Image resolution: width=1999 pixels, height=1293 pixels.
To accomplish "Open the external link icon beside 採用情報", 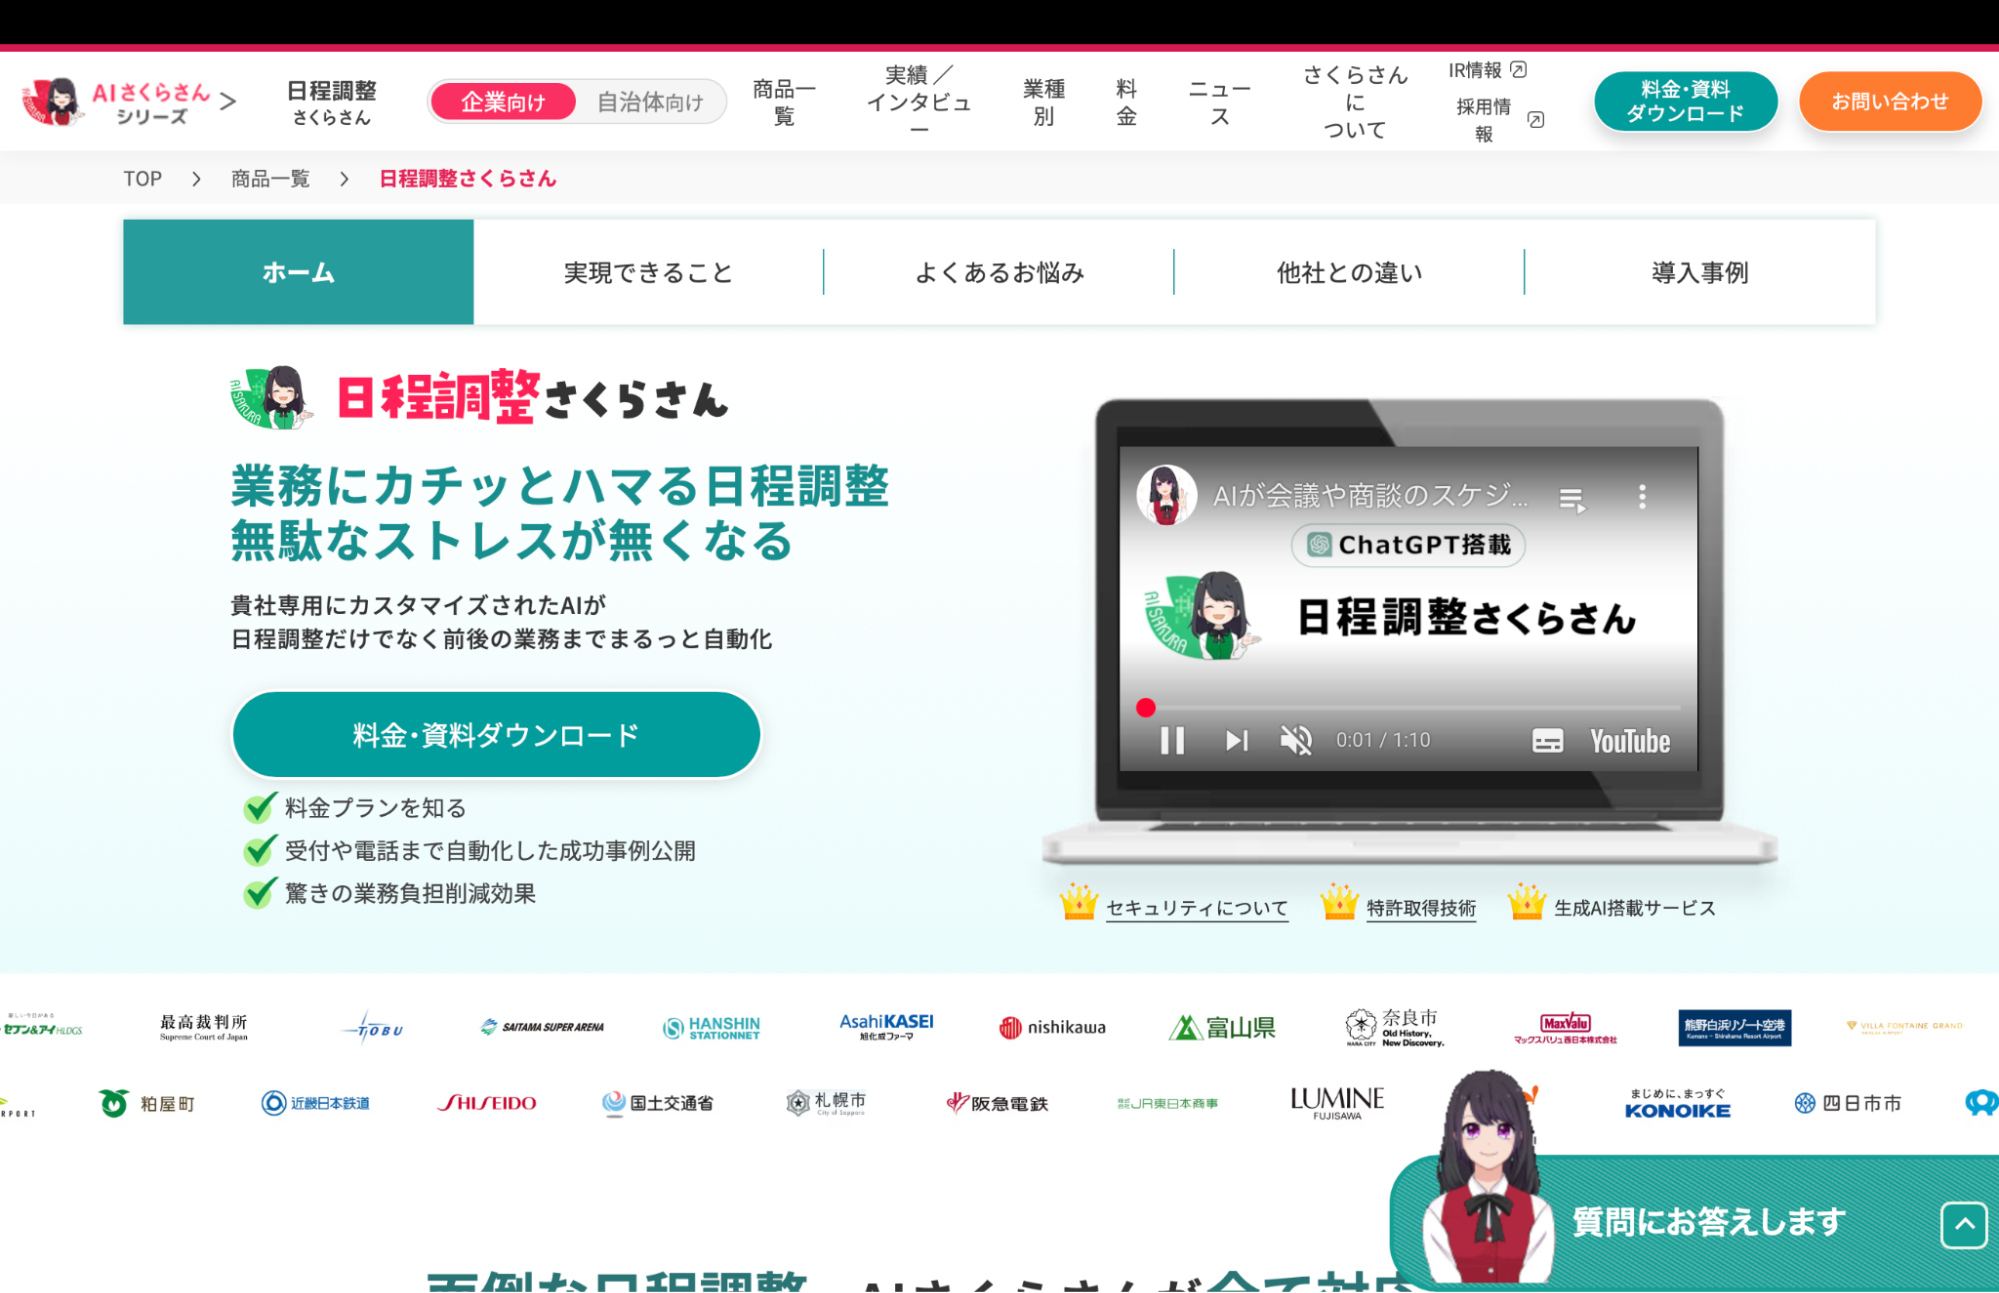I will pyautogui.click(x=1536, y=118).
